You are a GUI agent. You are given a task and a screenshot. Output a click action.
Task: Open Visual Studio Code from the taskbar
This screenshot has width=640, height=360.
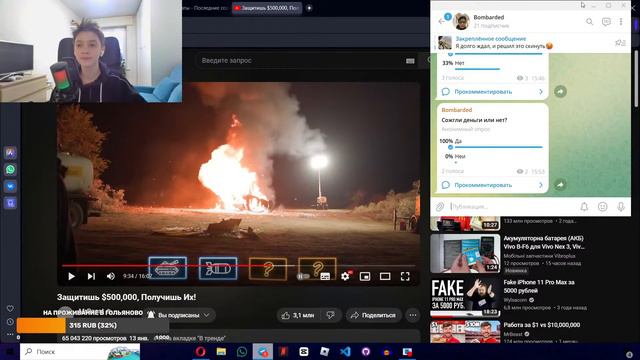(x=345, y=351)
